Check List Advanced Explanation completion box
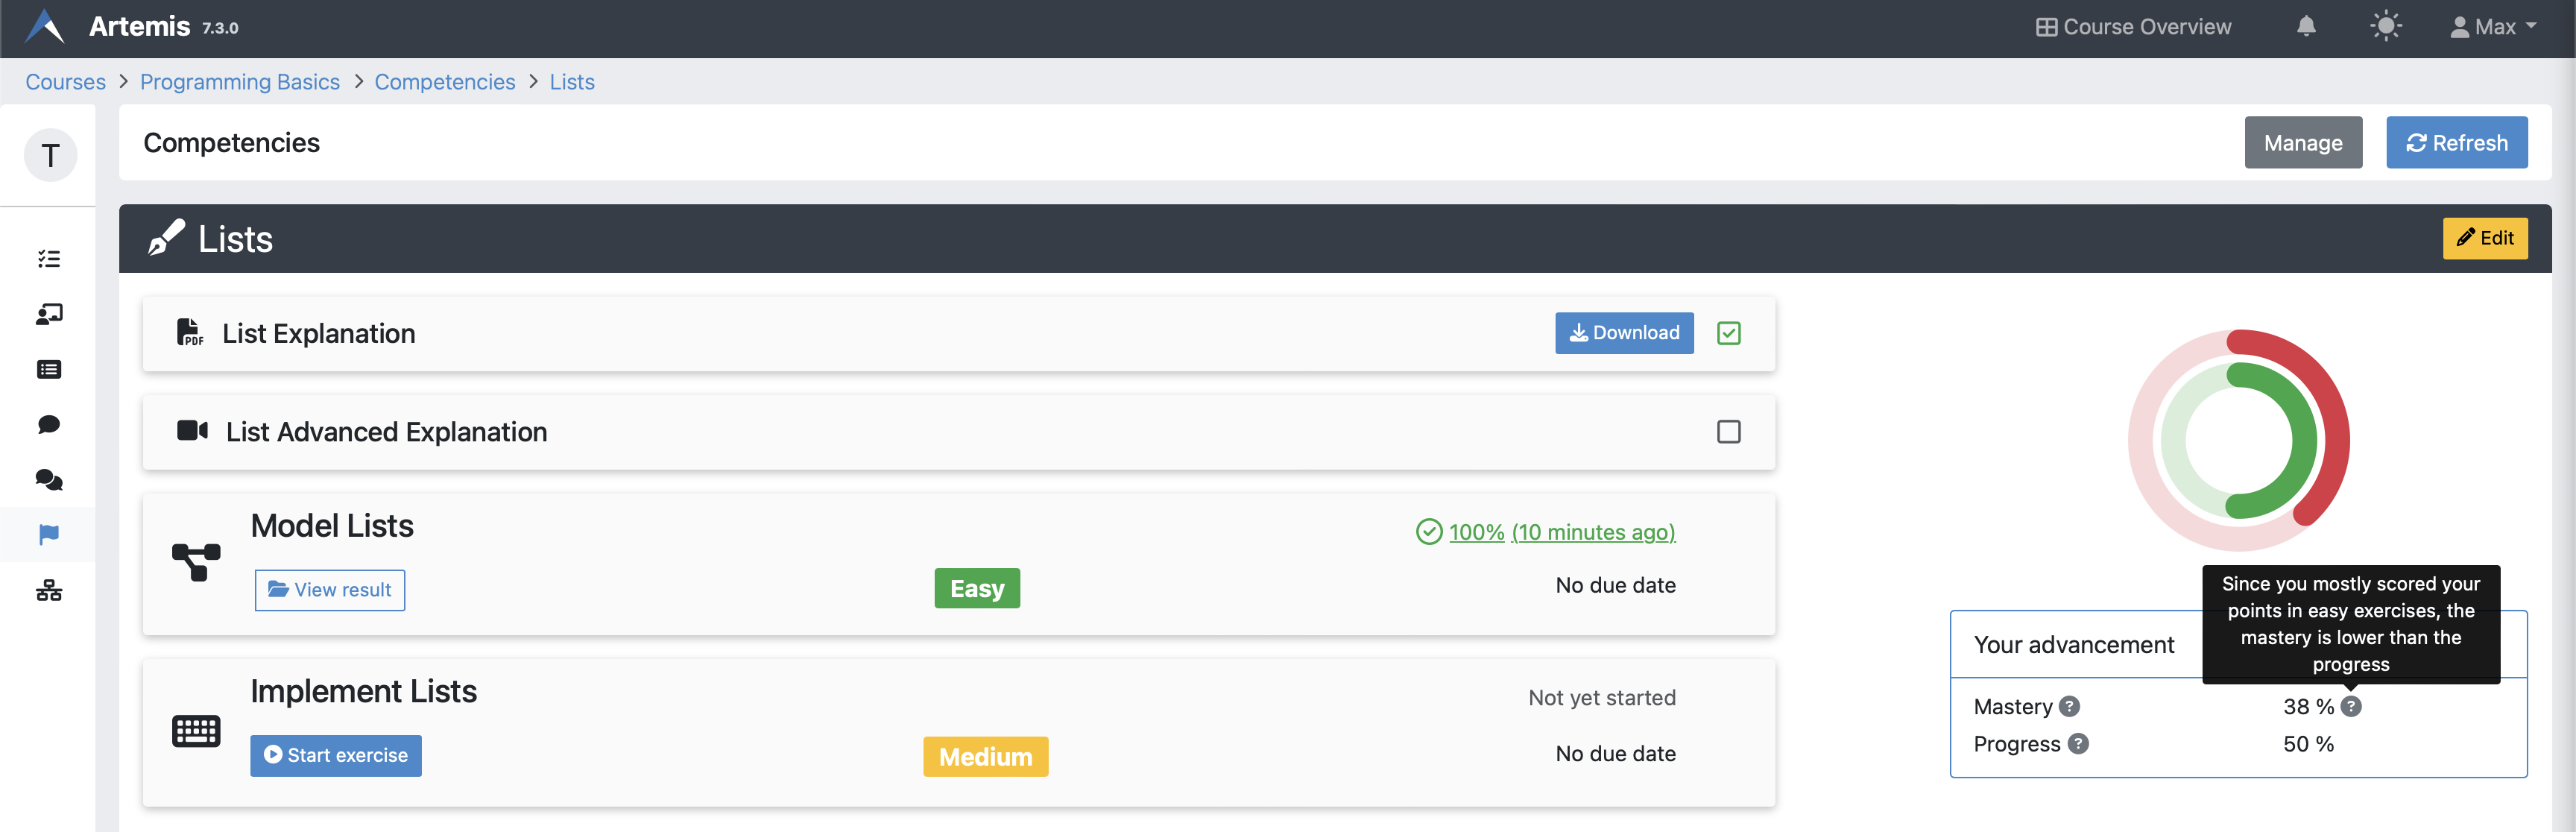Viewport: 2576px width, 832px height. (x=1728, y=431)
